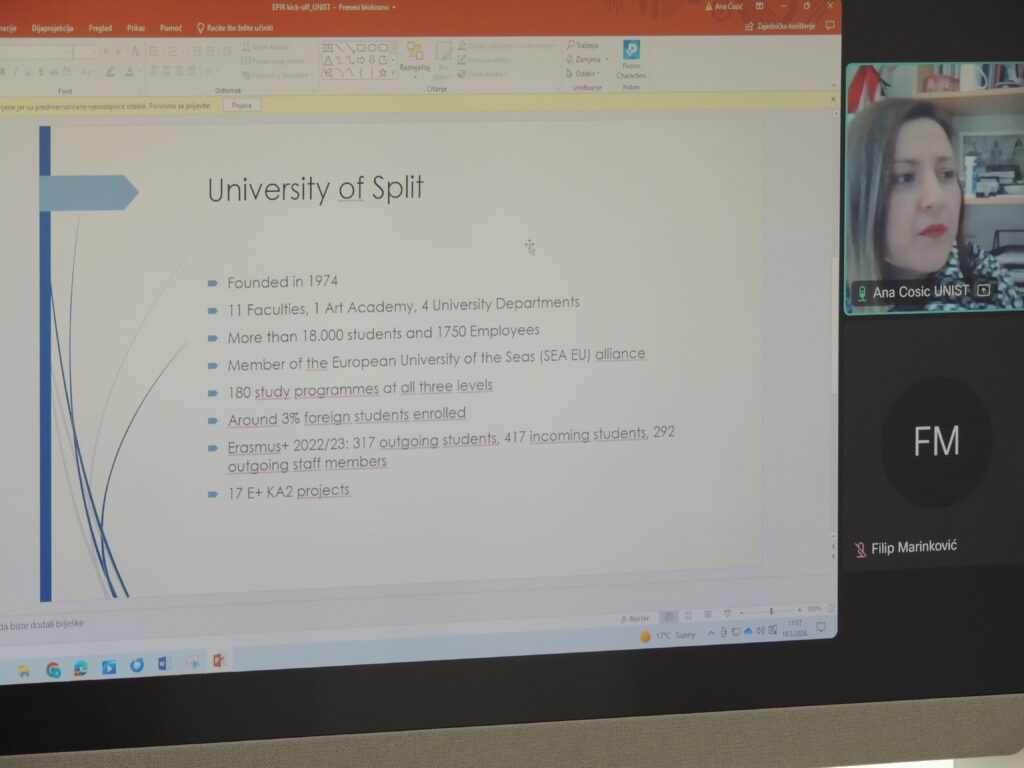Open Microsoft Edge from the taskbar

point(81,668)
